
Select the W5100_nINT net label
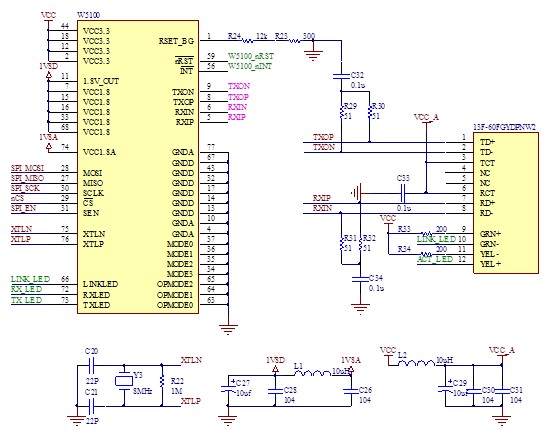coord(250,66)
